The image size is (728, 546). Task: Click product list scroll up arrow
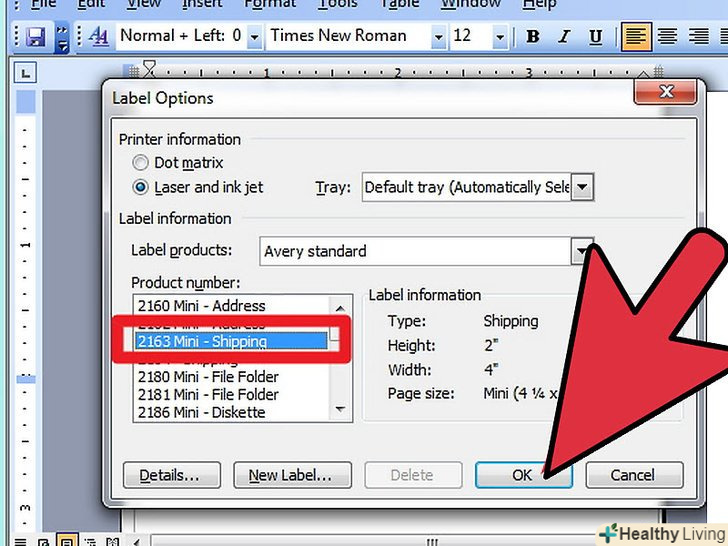click(x=340, y=308)
